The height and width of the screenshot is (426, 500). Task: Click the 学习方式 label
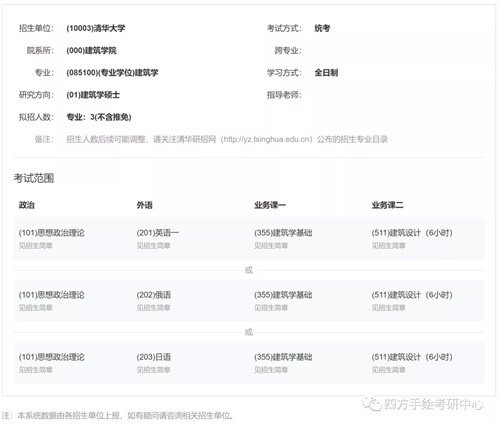click(284, 73)
